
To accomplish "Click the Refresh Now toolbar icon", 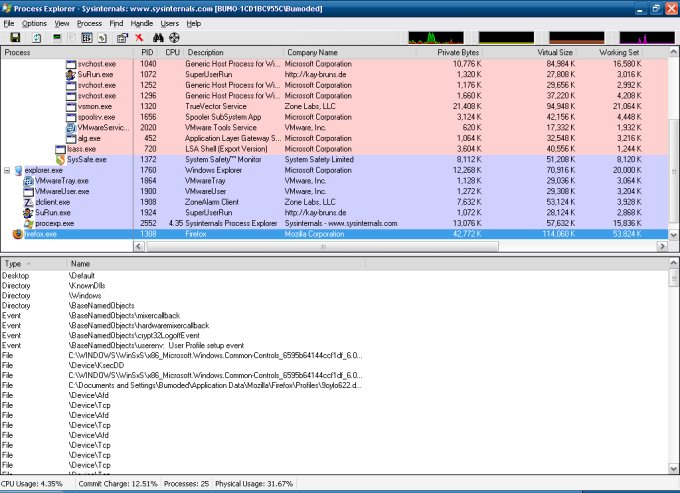I will coord(35,37).
